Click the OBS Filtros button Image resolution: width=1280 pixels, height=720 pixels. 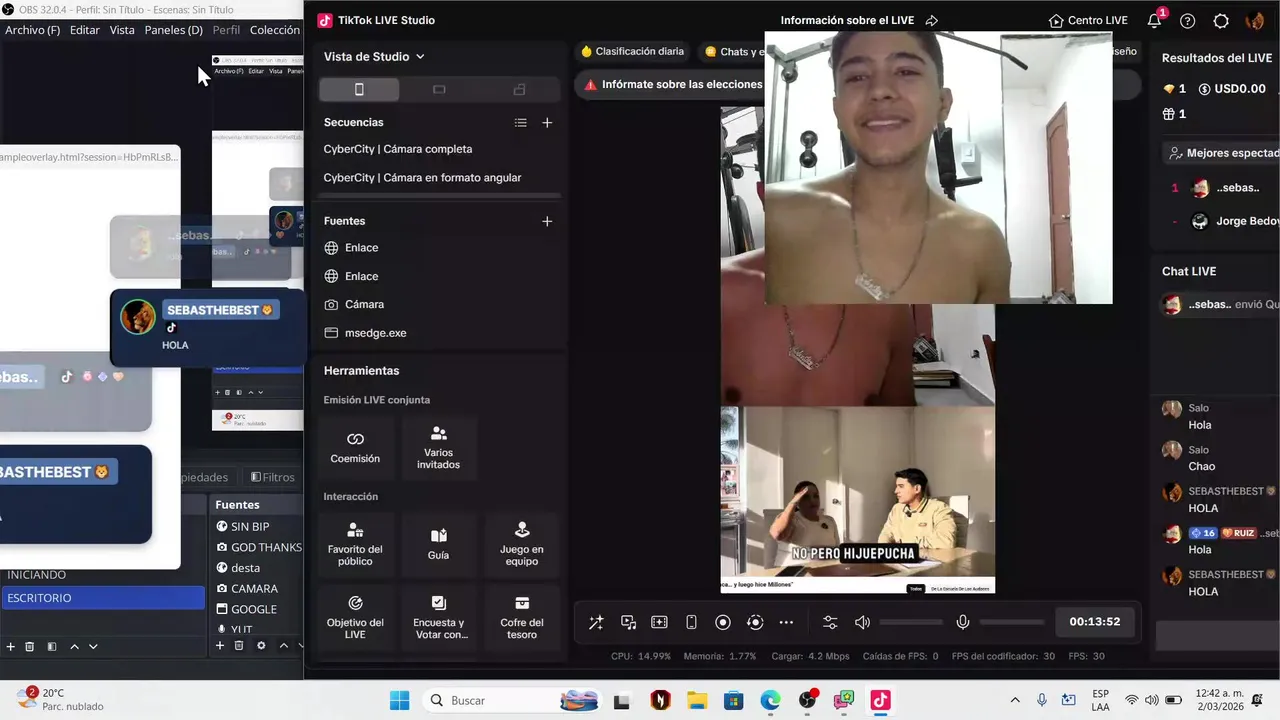(x=273, y=477)
